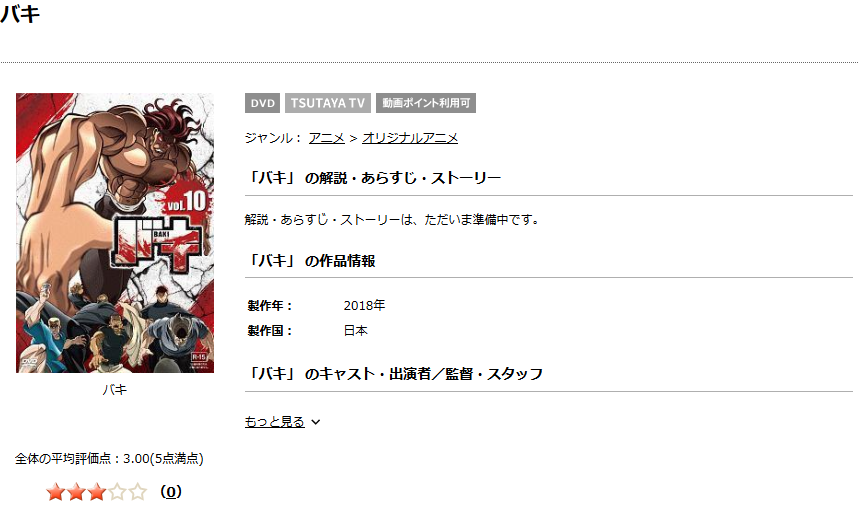The image size is (858, 510).
Task: Click the 「バキ」の作品情報 section heading
Action: pos(311,261)
